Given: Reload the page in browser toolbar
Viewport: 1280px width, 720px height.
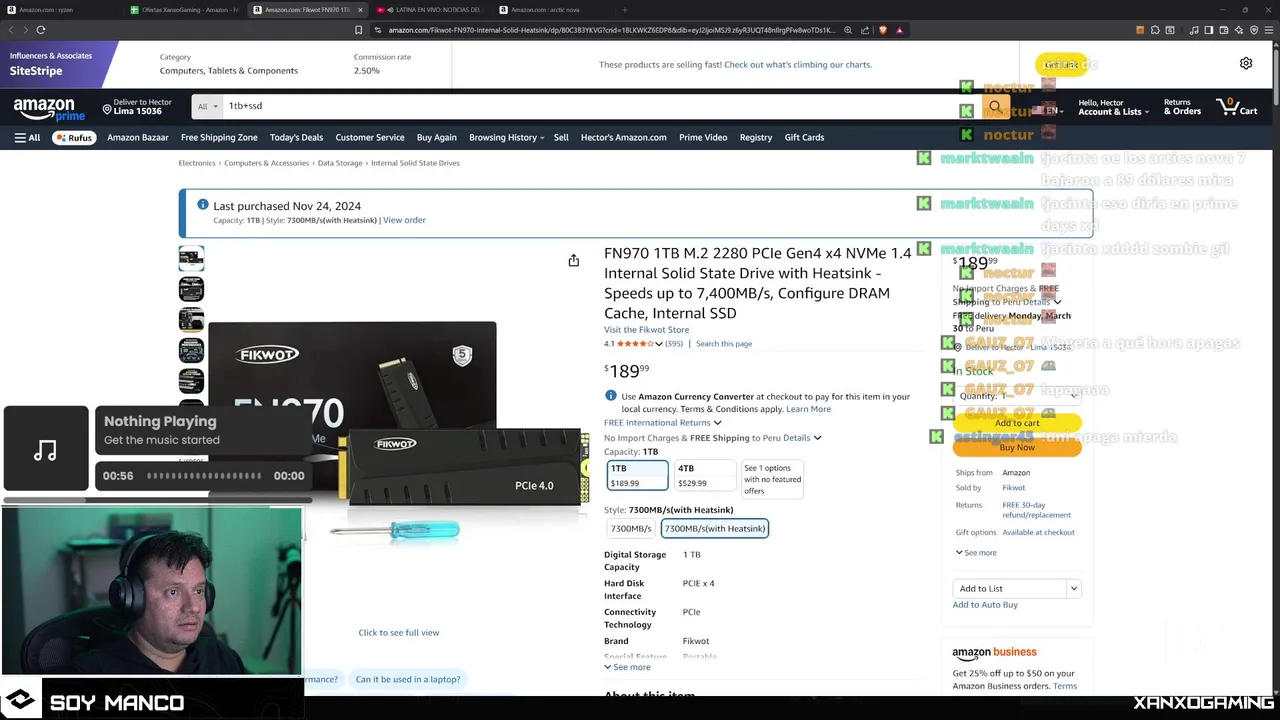Looking at the screenshot, I should [41, 30].
